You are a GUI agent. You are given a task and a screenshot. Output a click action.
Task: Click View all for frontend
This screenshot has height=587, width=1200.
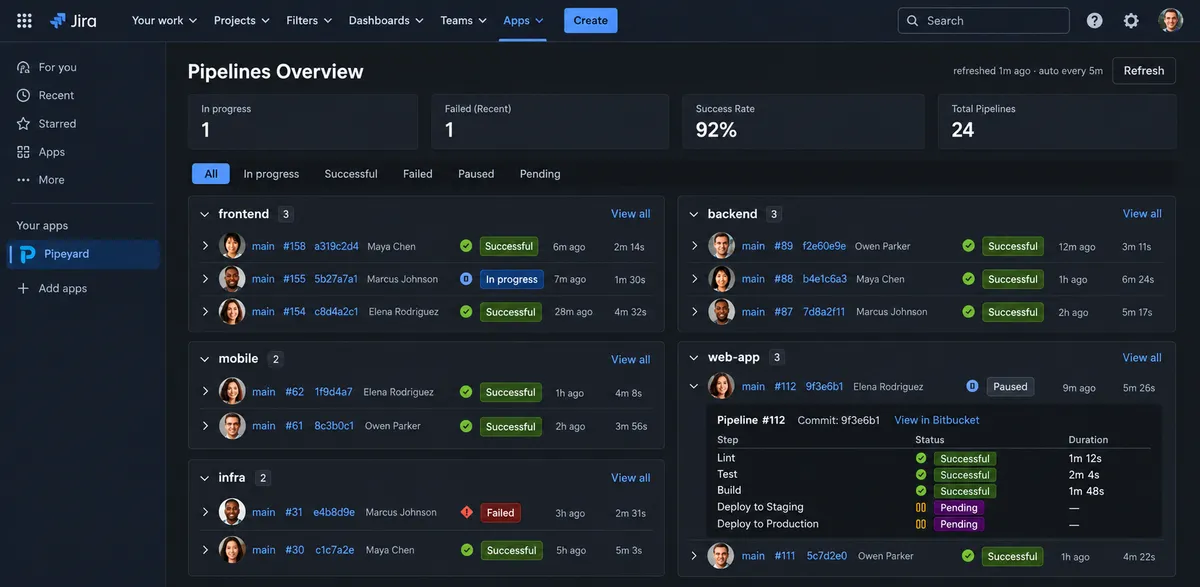tap(631, 214)
